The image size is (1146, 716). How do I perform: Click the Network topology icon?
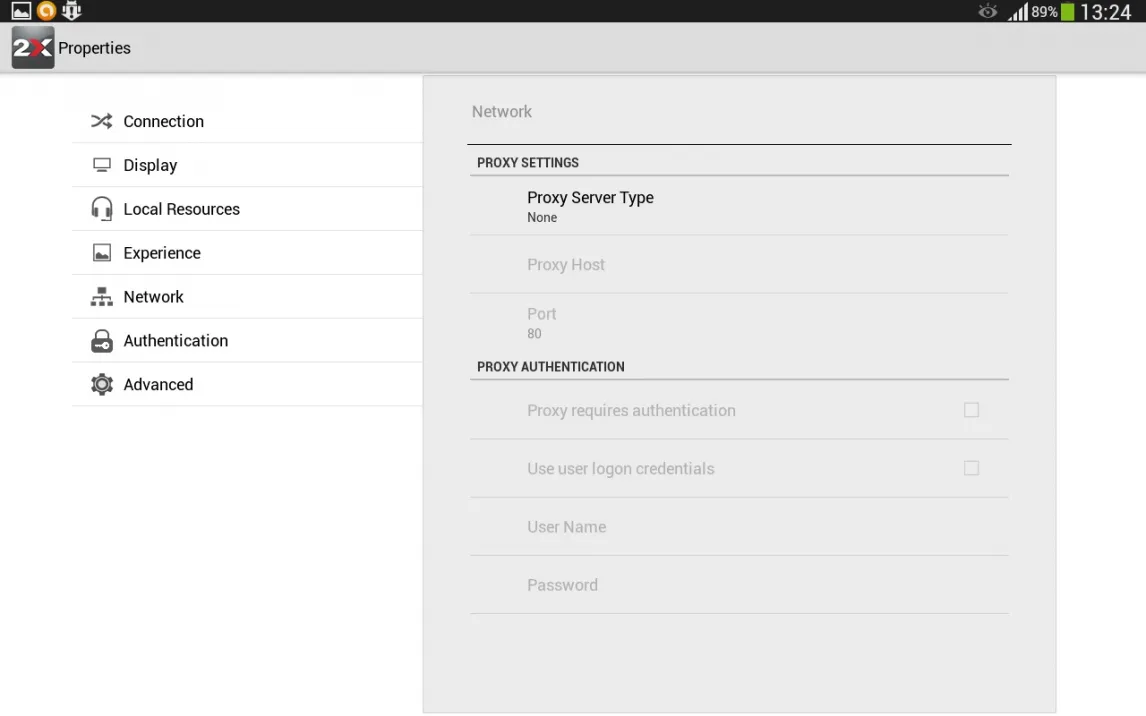[x=102, y=297]
